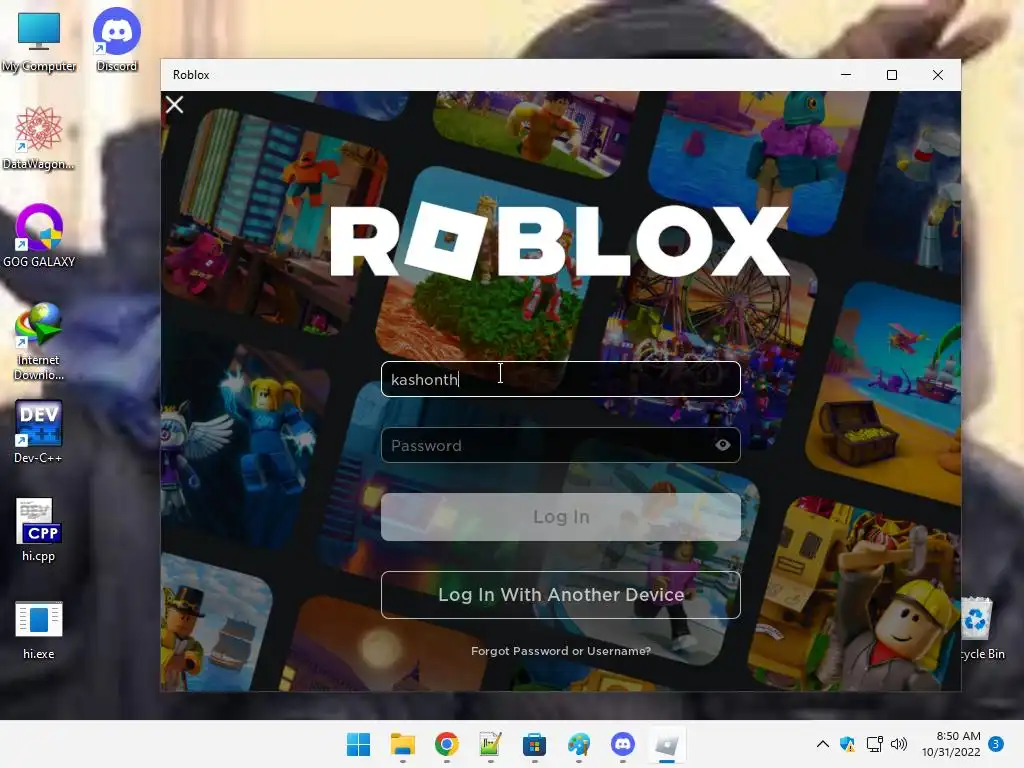Open Microsoft Store from the taskbar
Viewport: 1024px width, 768px height.
tap(534, 744)
